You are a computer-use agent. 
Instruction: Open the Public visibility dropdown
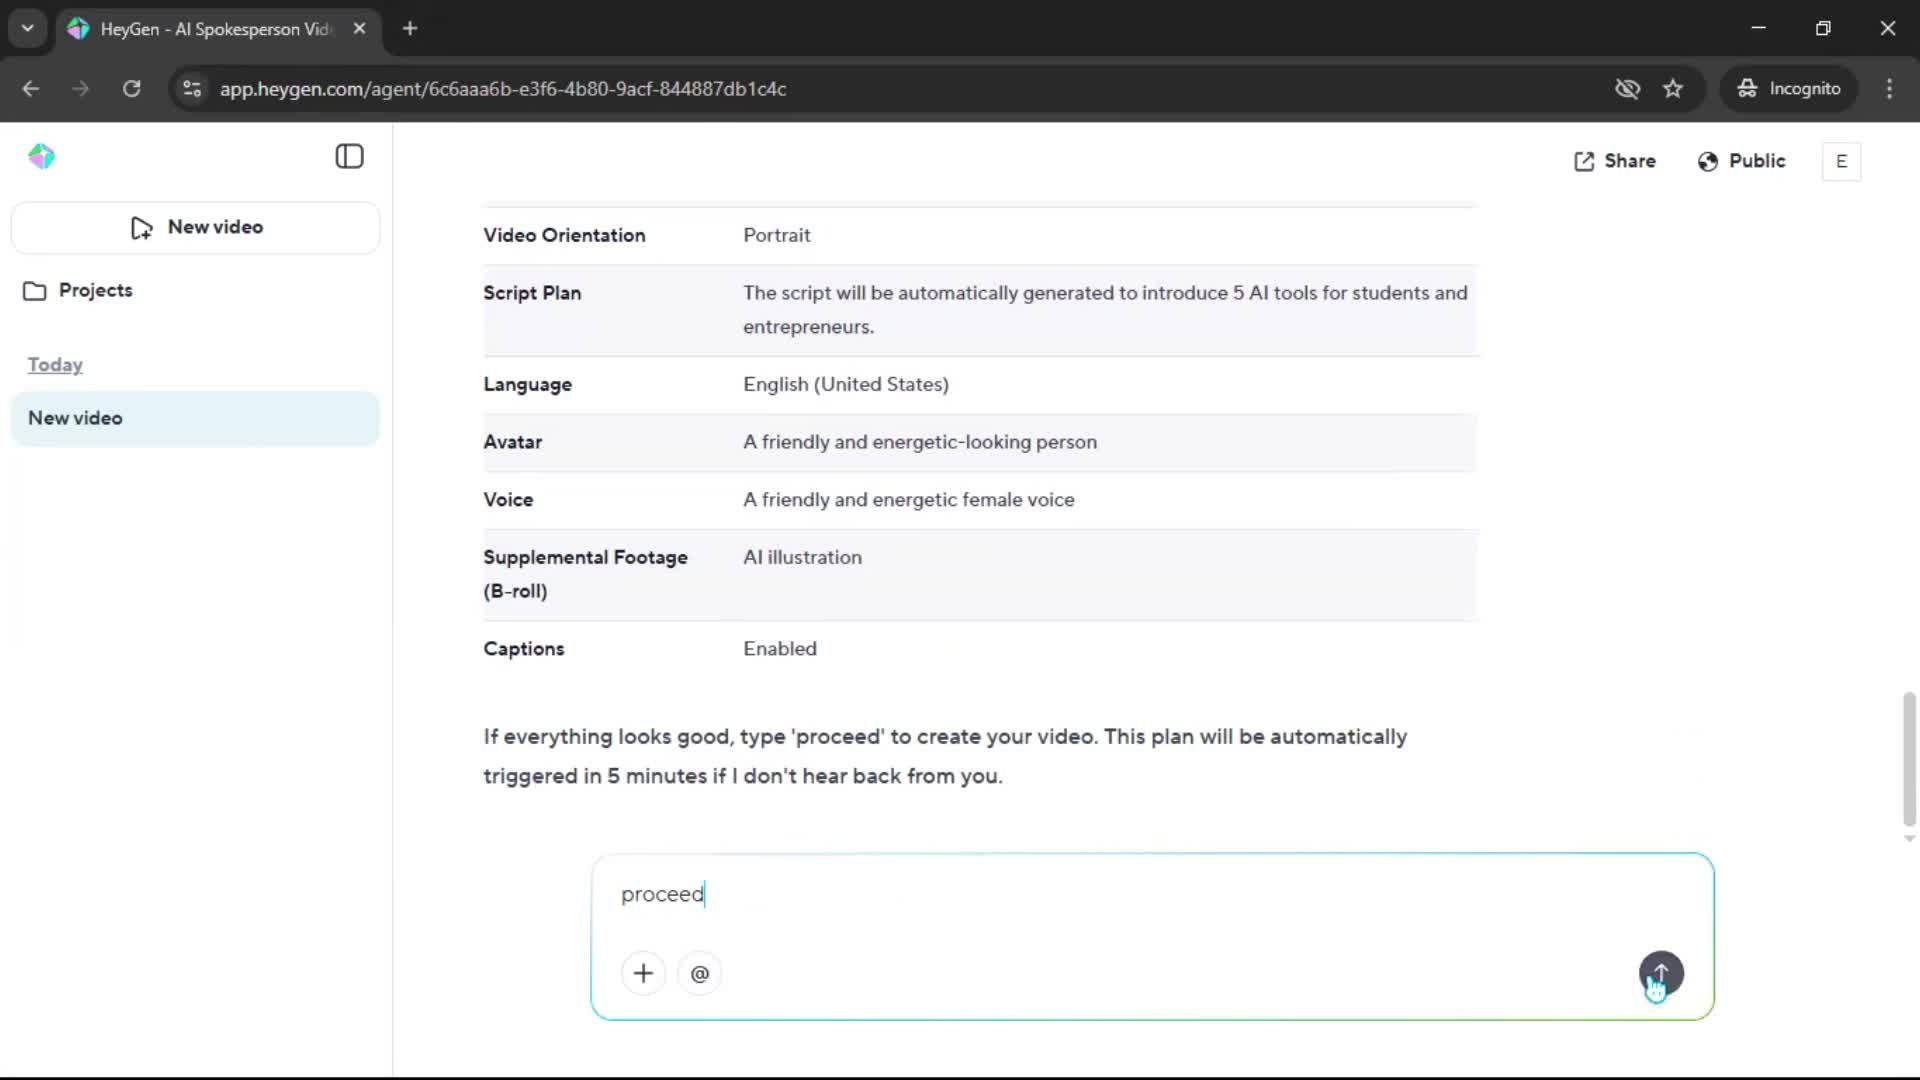point(1741,161)
